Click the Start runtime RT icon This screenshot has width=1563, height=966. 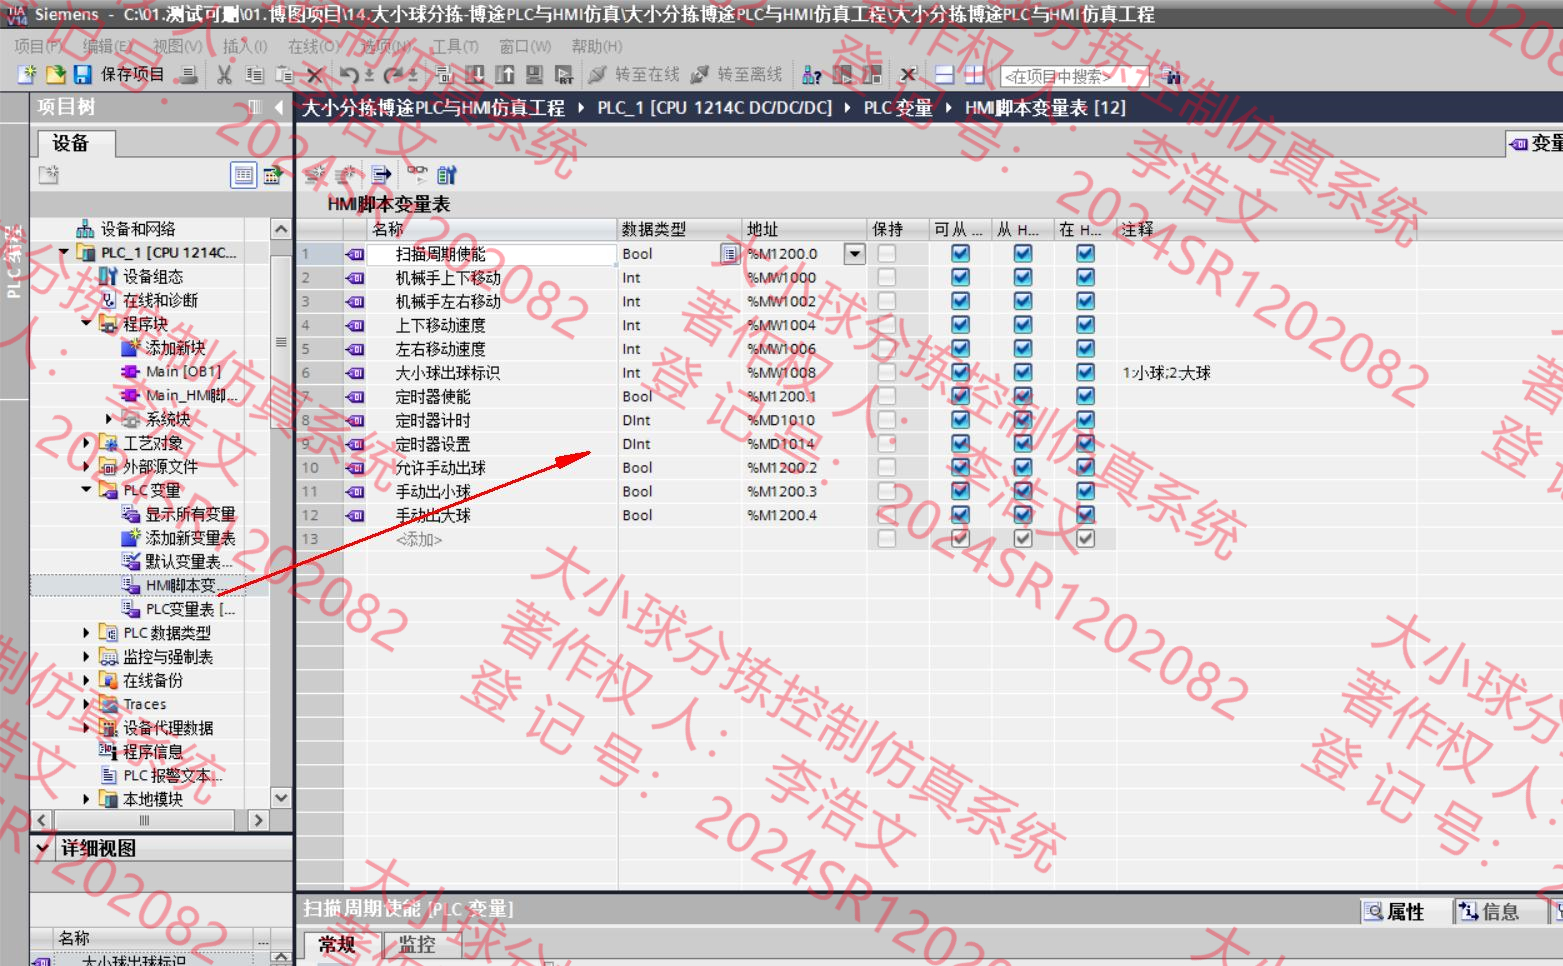point(564,75)
